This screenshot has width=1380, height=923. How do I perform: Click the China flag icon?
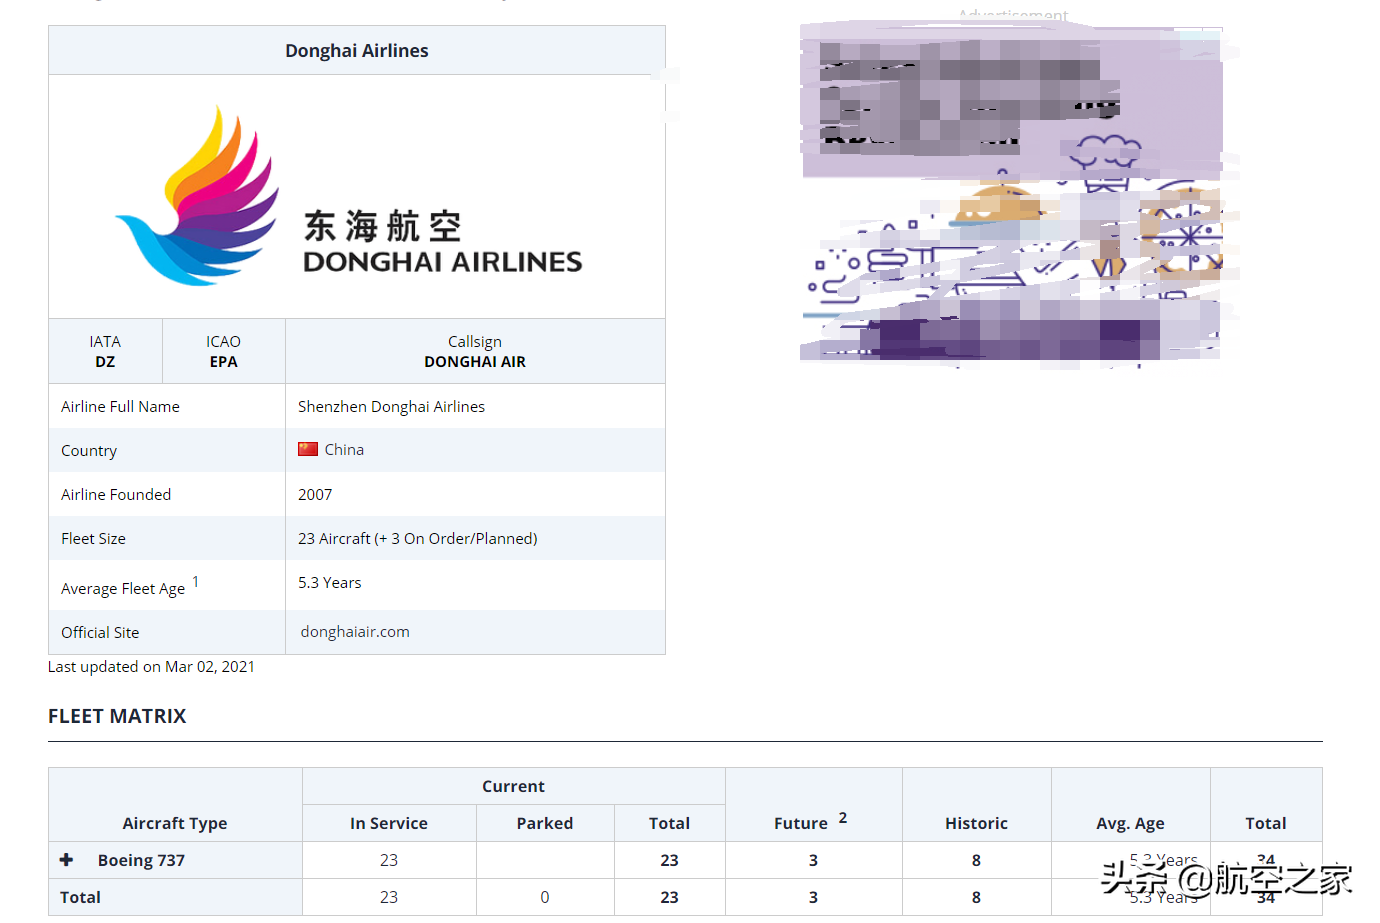pos(308,450)
